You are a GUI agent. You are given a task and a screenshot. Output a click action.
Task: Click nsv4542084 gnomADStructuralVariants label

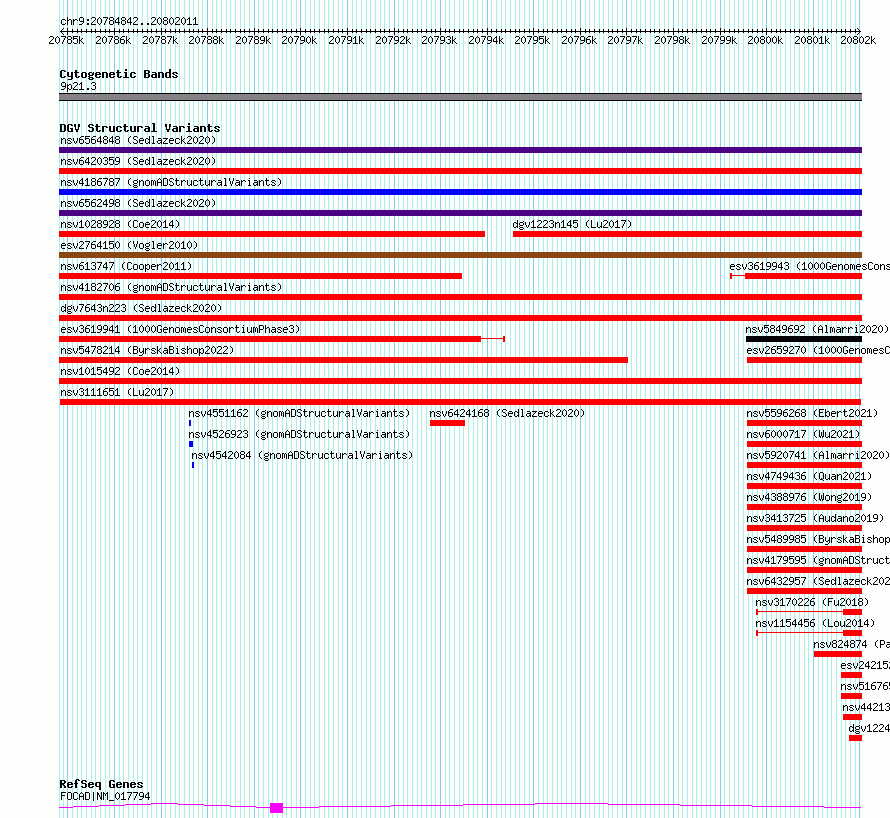[302, 455]
